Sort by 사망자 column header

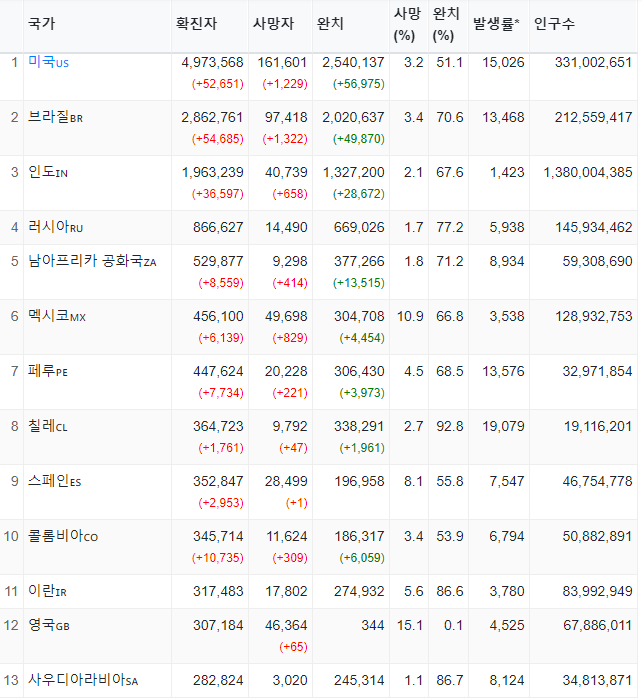(273, 24)
